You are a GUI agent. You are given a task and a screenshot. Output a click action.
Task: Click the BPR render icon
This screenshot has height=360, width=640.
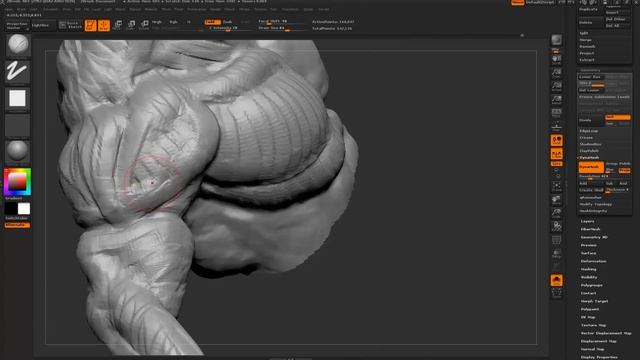[x=557, y=40]
